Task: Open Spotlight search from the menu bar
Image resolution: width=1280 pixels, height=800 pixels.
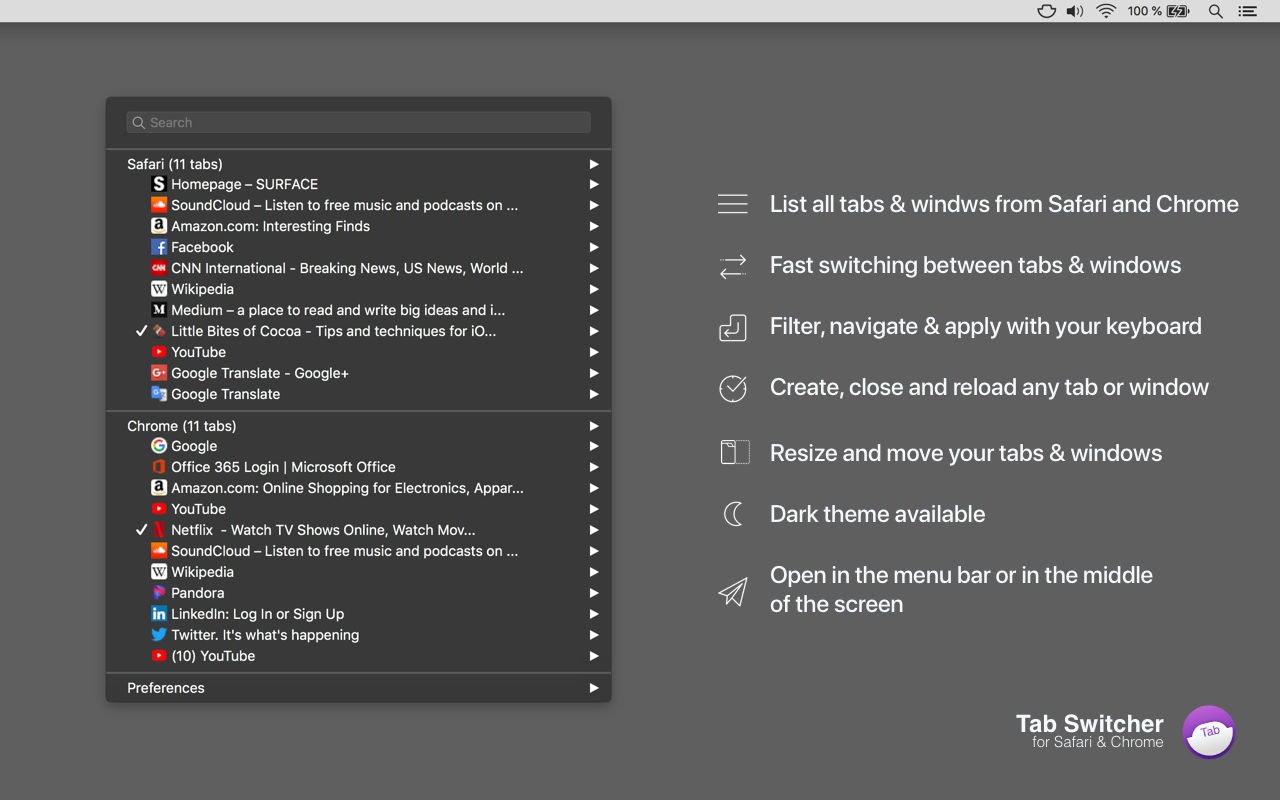Action: coord(1215,11)
